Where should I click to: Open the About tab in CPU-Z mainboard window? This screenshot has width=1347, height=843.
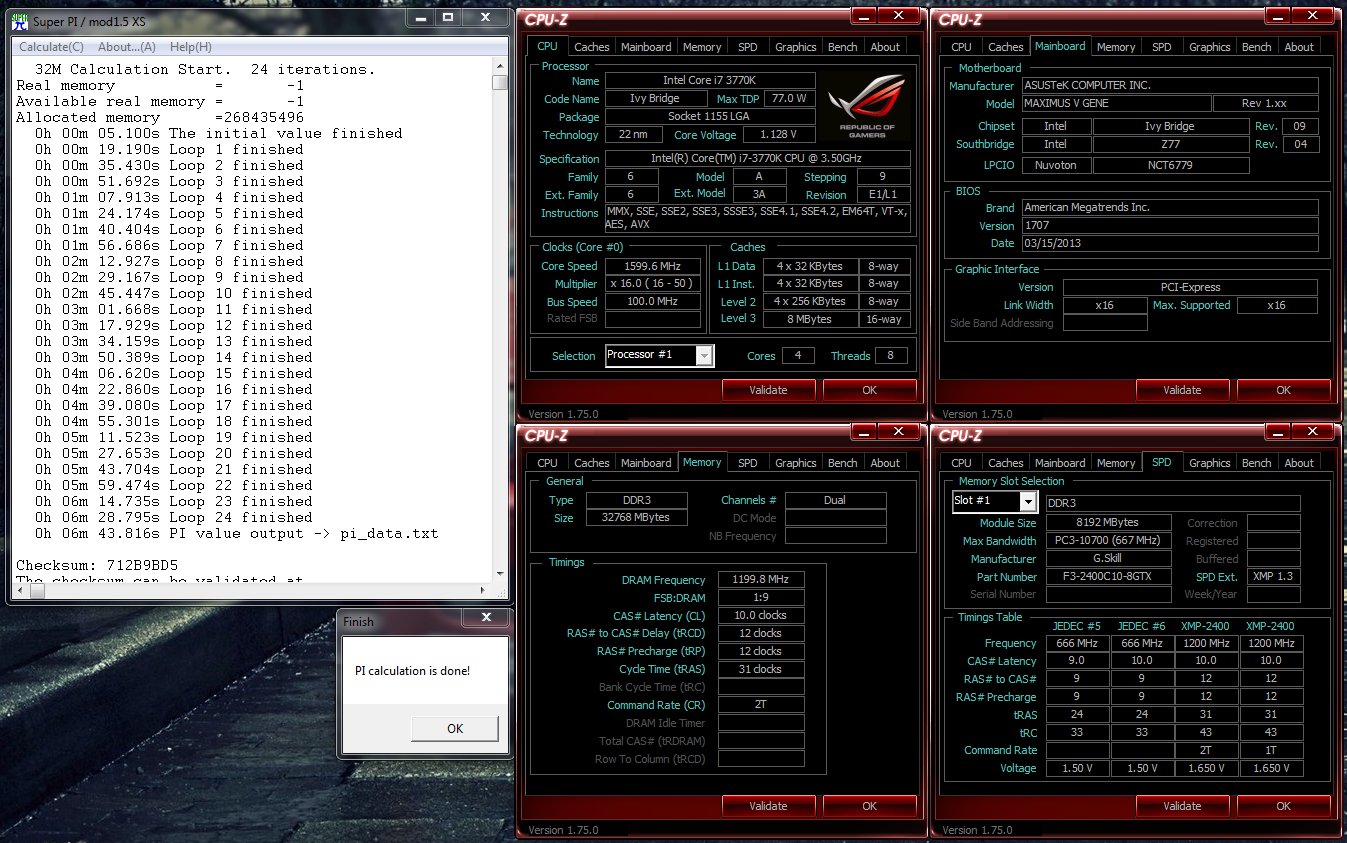pyautogui.click(x=1299, y=47)
